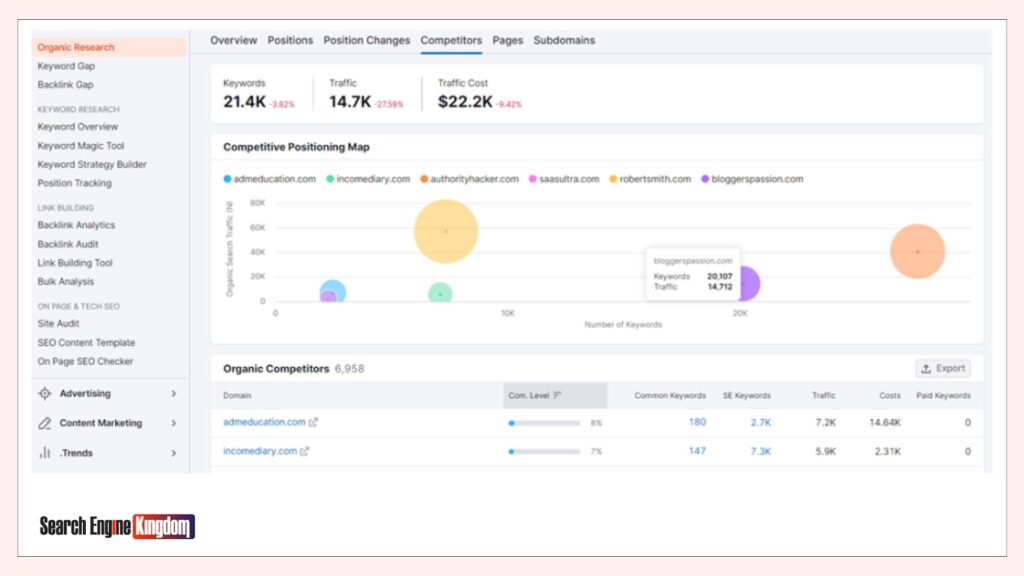Click the Trends bar chart icon
The width and height of the screenshot is (1024, 576).
[44, 453]
